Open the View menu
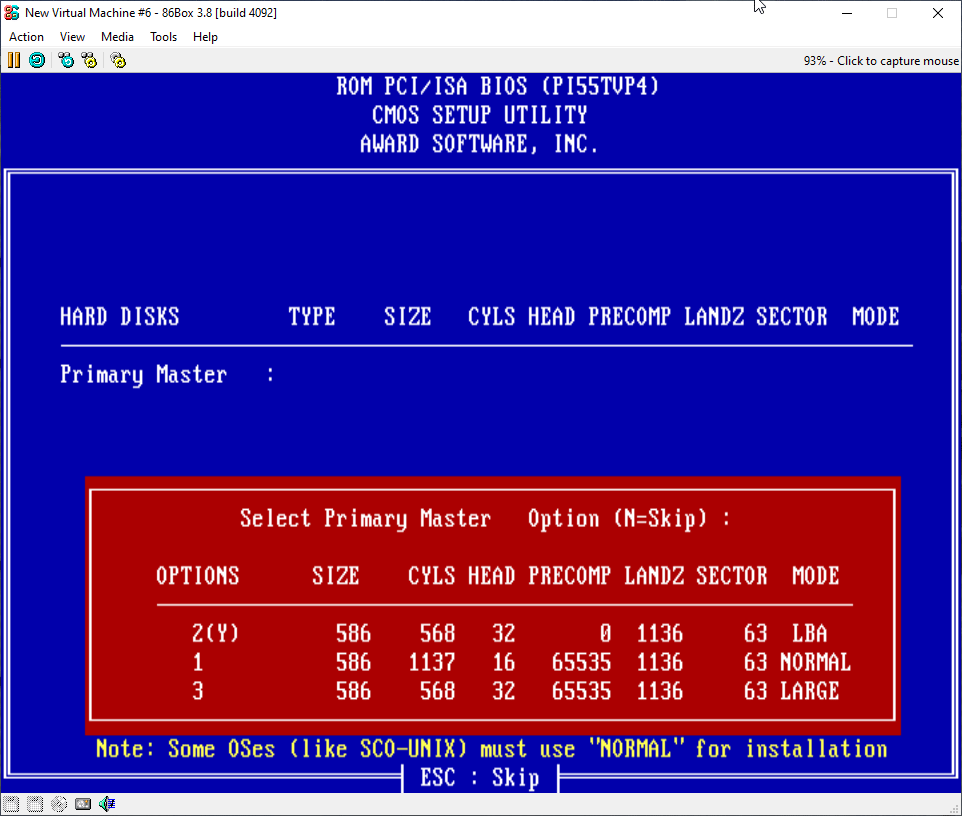962x816 pixels. [x=72, y=37]
